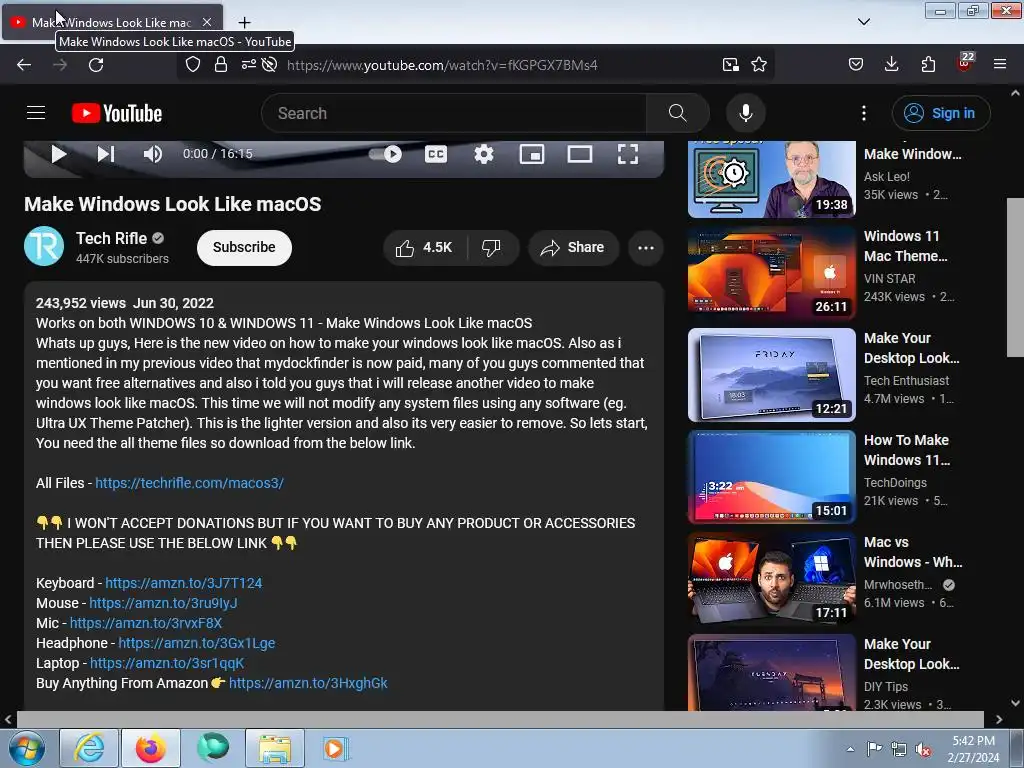The height and width of the screenshot is (768, 1024).
Task: Open the Laptop Amazon link
Action: tap(167, 663)
